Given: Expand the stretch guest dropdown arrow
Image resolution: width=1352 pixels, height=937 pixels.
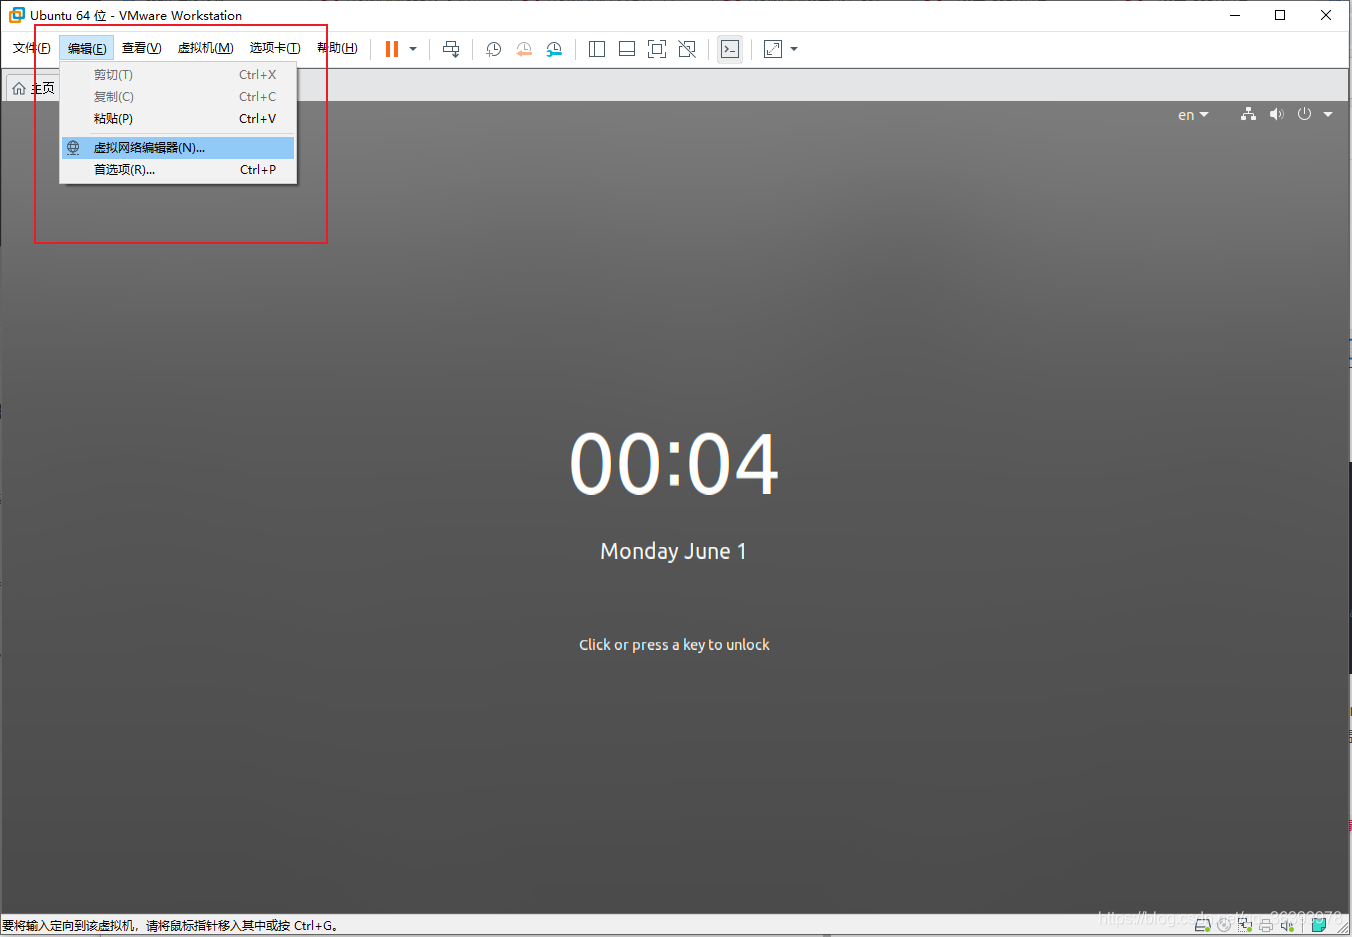Looking at the screenshot, I should pyautogui.click(x=794, y=49).
